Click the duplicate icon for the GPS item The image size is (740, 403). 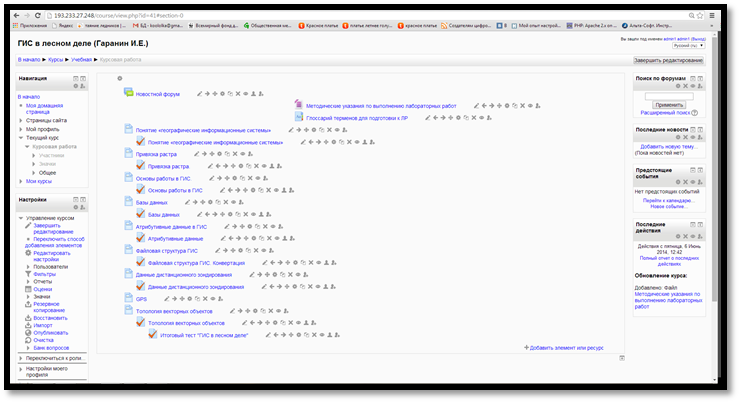pyautogui.click(x=197, y=299)
